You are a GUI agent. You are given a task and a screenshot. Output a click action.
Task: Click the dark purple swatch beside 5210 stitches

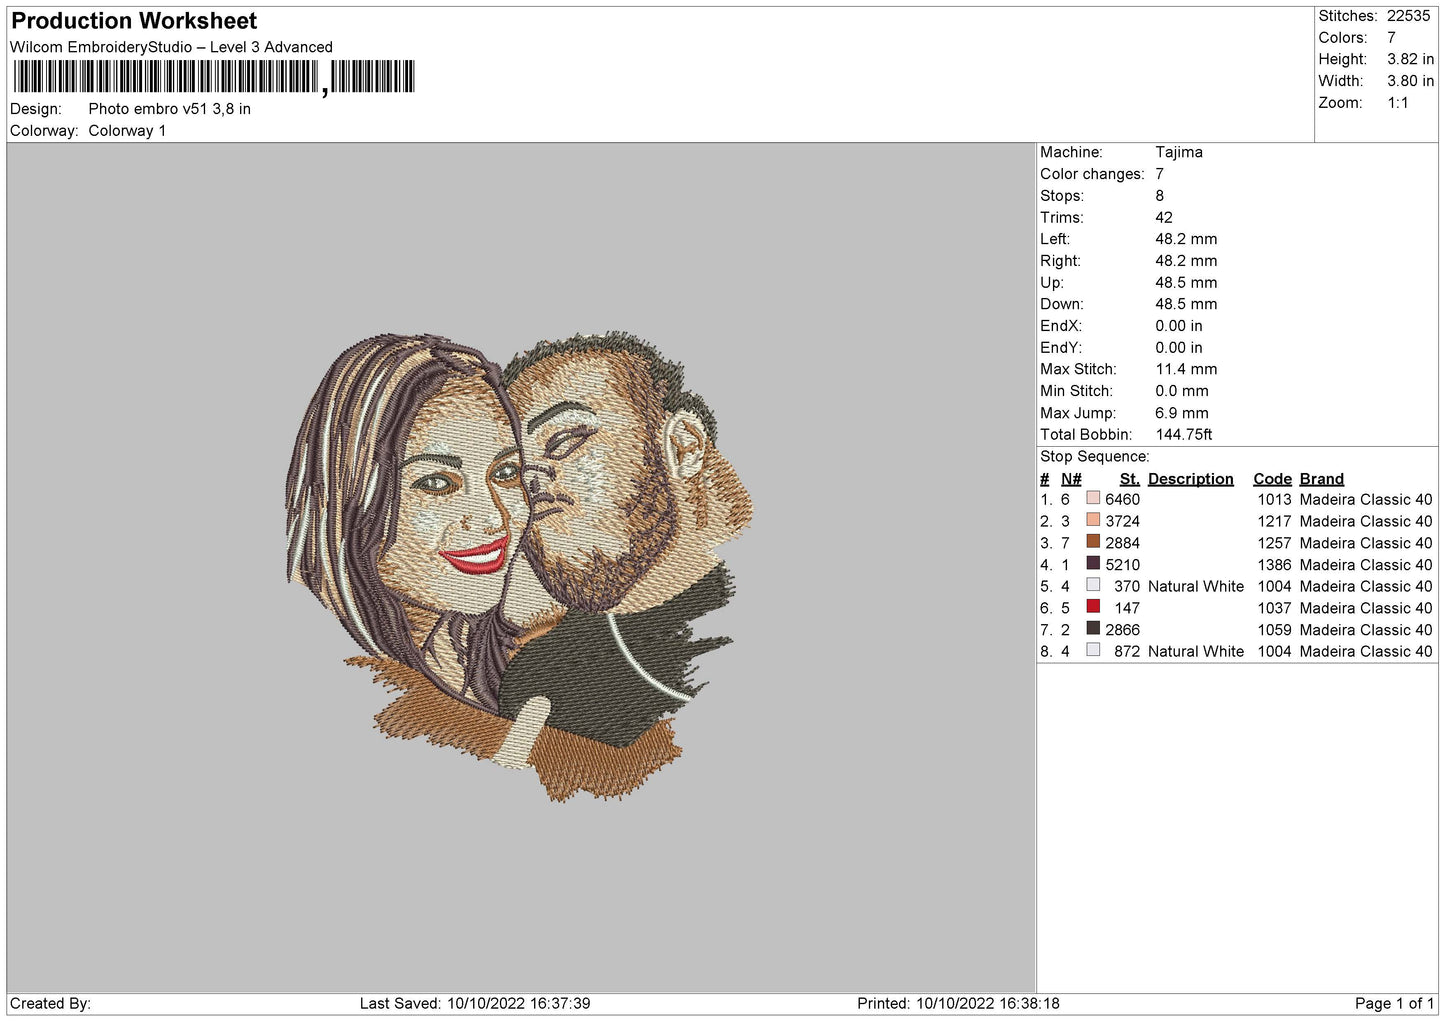tap(1093, 563)
